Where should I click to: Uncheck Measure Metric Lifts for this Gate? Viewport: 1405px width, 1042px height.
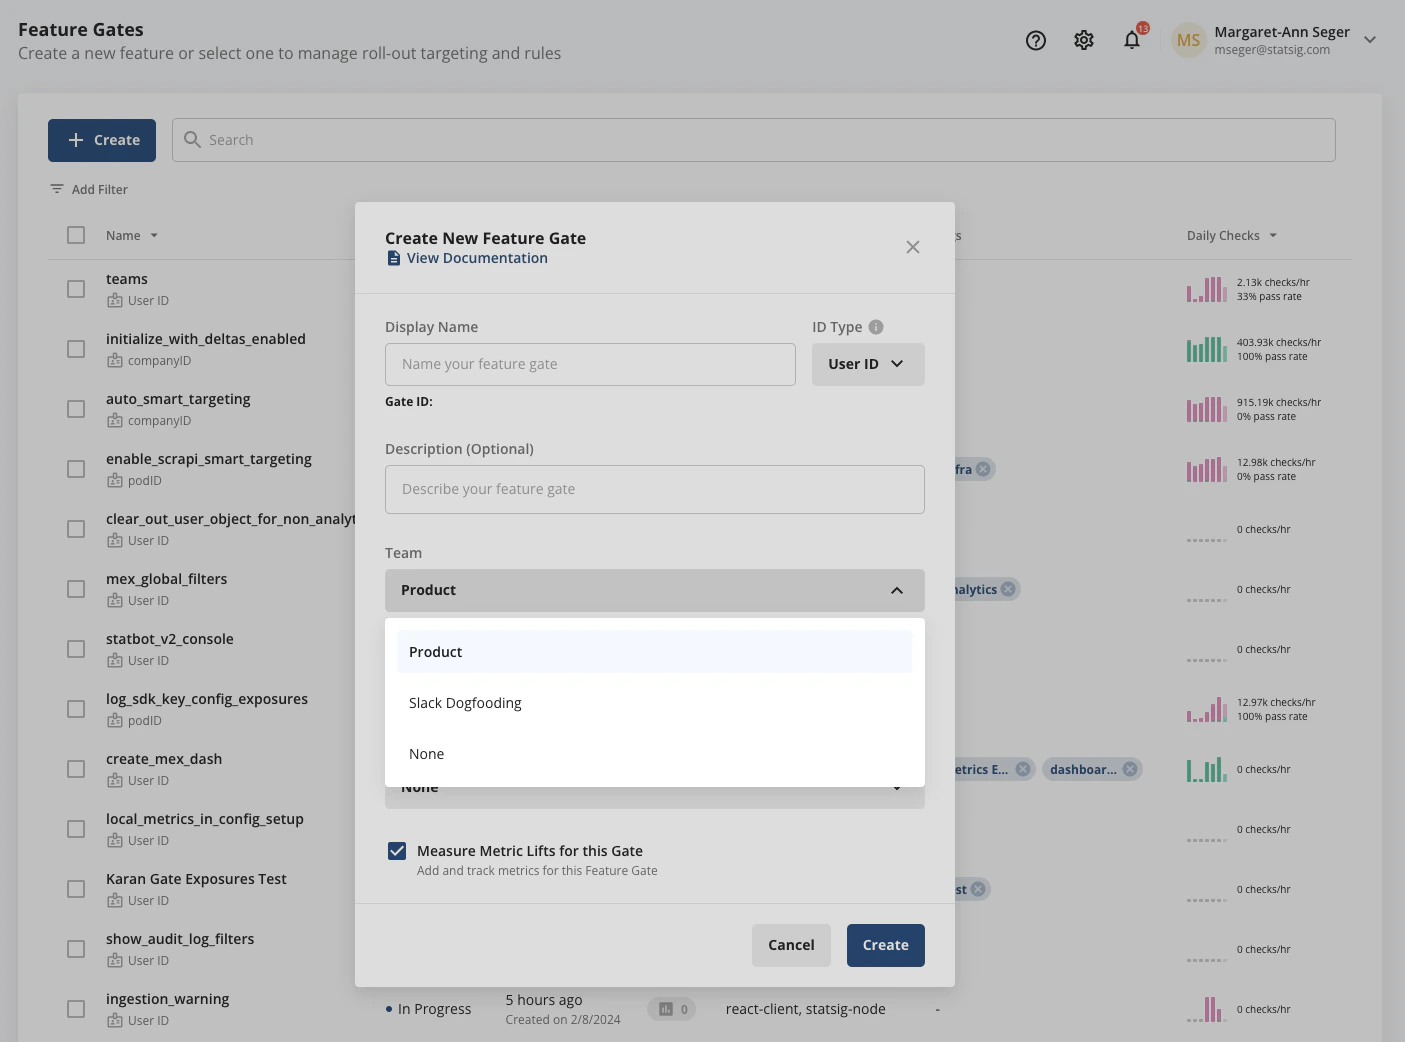397,850
